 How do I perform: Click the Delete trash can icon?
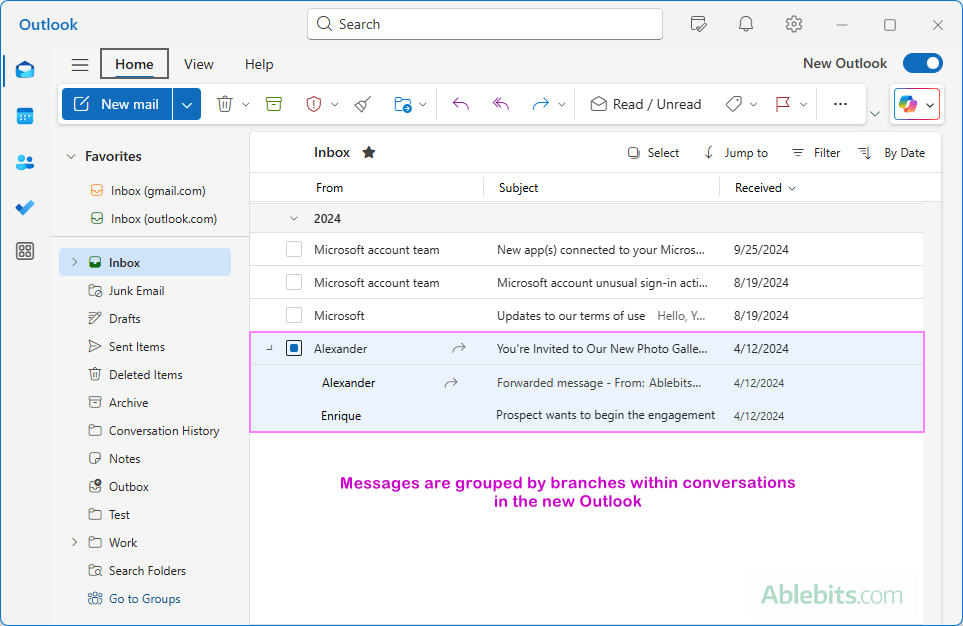225,104
